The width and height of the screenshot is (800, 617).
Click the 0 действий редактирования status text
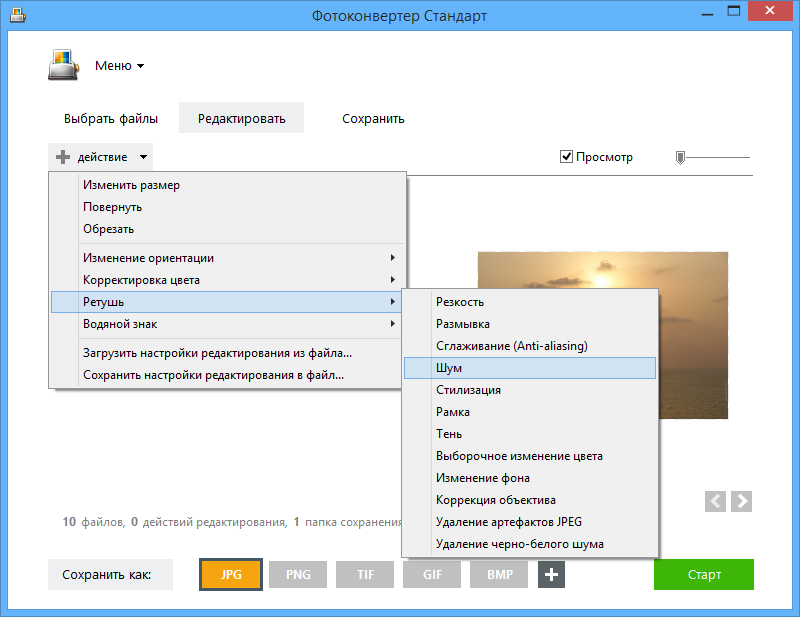209,522
